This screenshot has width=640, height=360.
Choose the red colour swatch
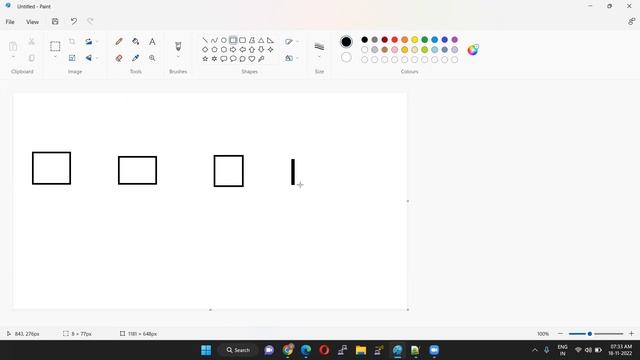395,40
